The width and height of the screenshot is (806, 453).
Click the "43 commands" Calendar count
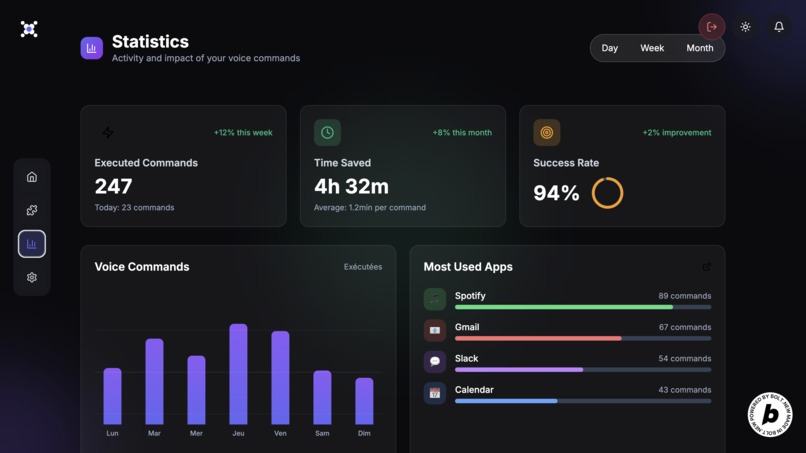[685, 390]
